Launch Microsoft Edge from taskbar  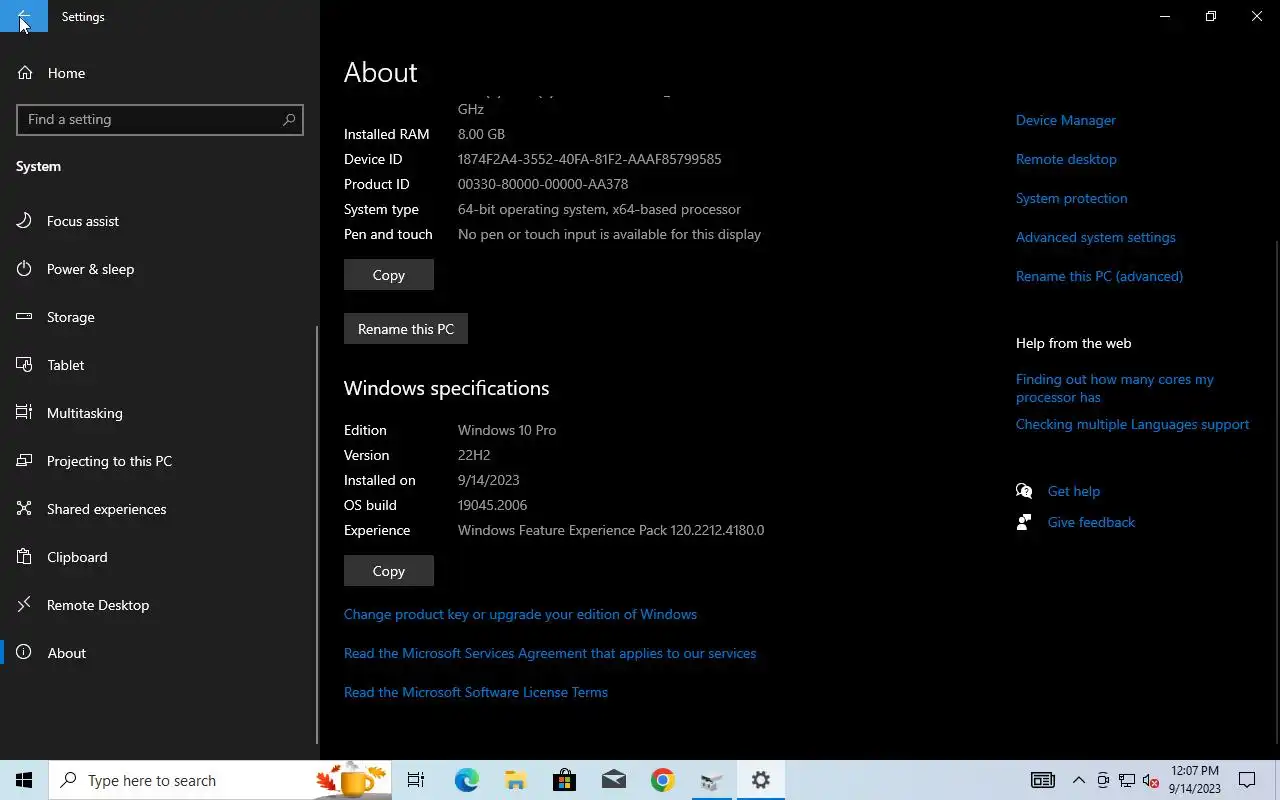click(466, 780)
